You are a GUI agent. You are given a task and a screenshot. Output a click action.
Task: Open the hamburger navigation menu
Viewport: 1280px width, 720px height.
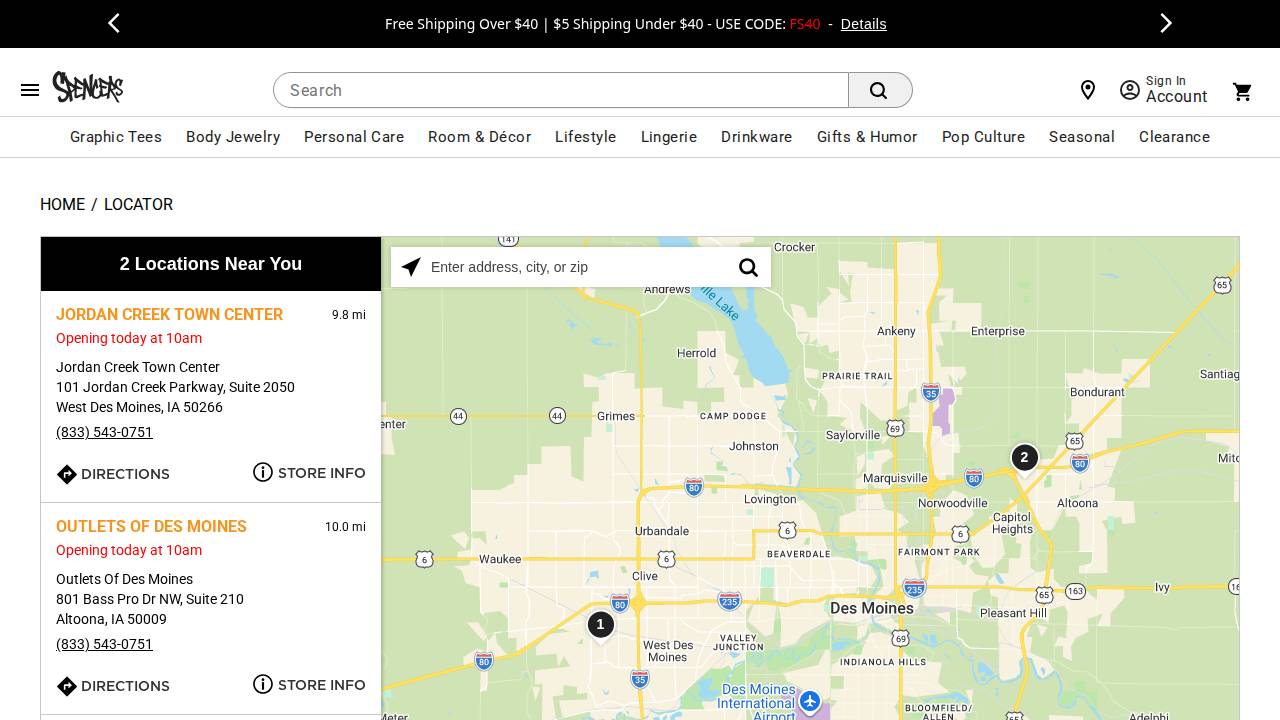tap(30, 90)
